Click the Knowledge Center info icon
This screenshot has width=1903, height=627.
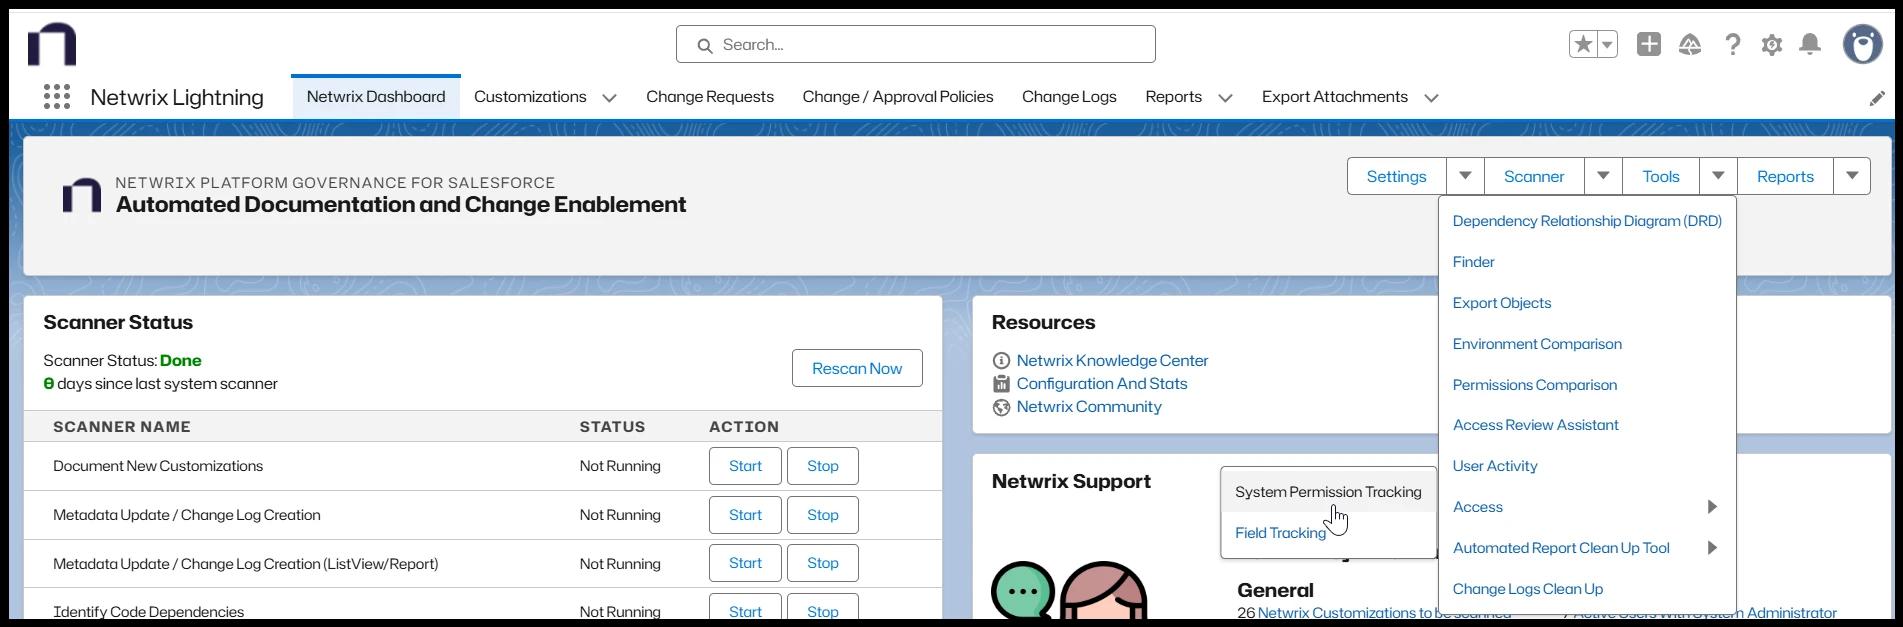coord(1001,360)
